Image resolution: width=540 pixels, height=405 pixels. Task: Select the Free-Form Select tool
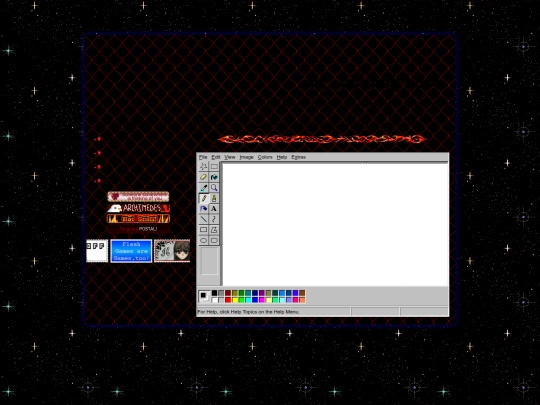(x=204, y=167)
